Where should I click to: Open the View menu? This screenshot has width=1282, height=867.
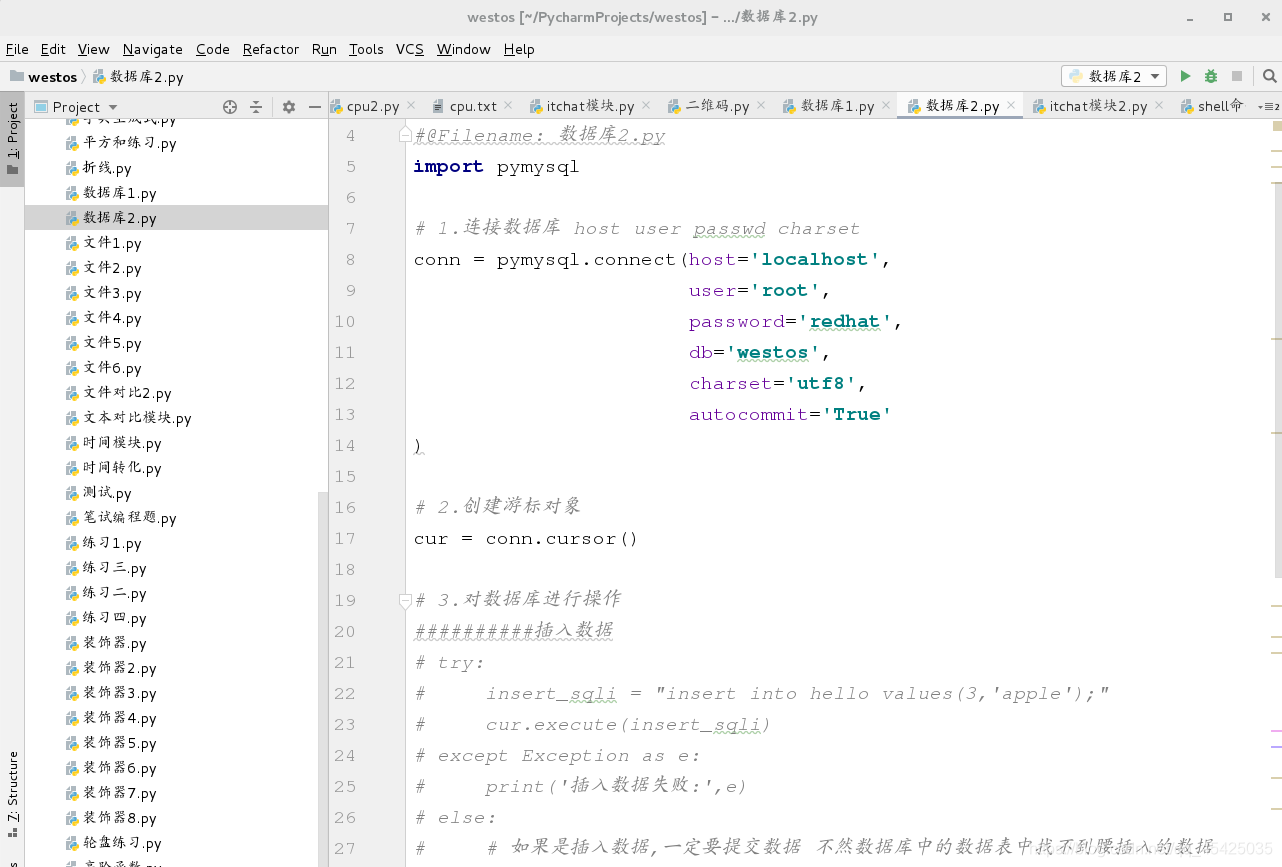click(93, 49)
